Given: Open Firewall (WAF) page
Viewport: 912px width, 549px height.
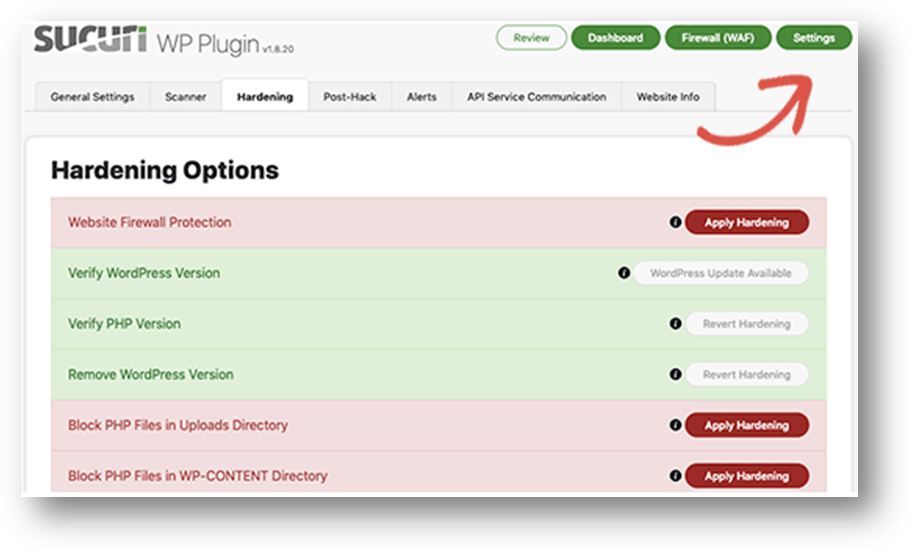Looking at the screenshot, I should tap(718, 38).
